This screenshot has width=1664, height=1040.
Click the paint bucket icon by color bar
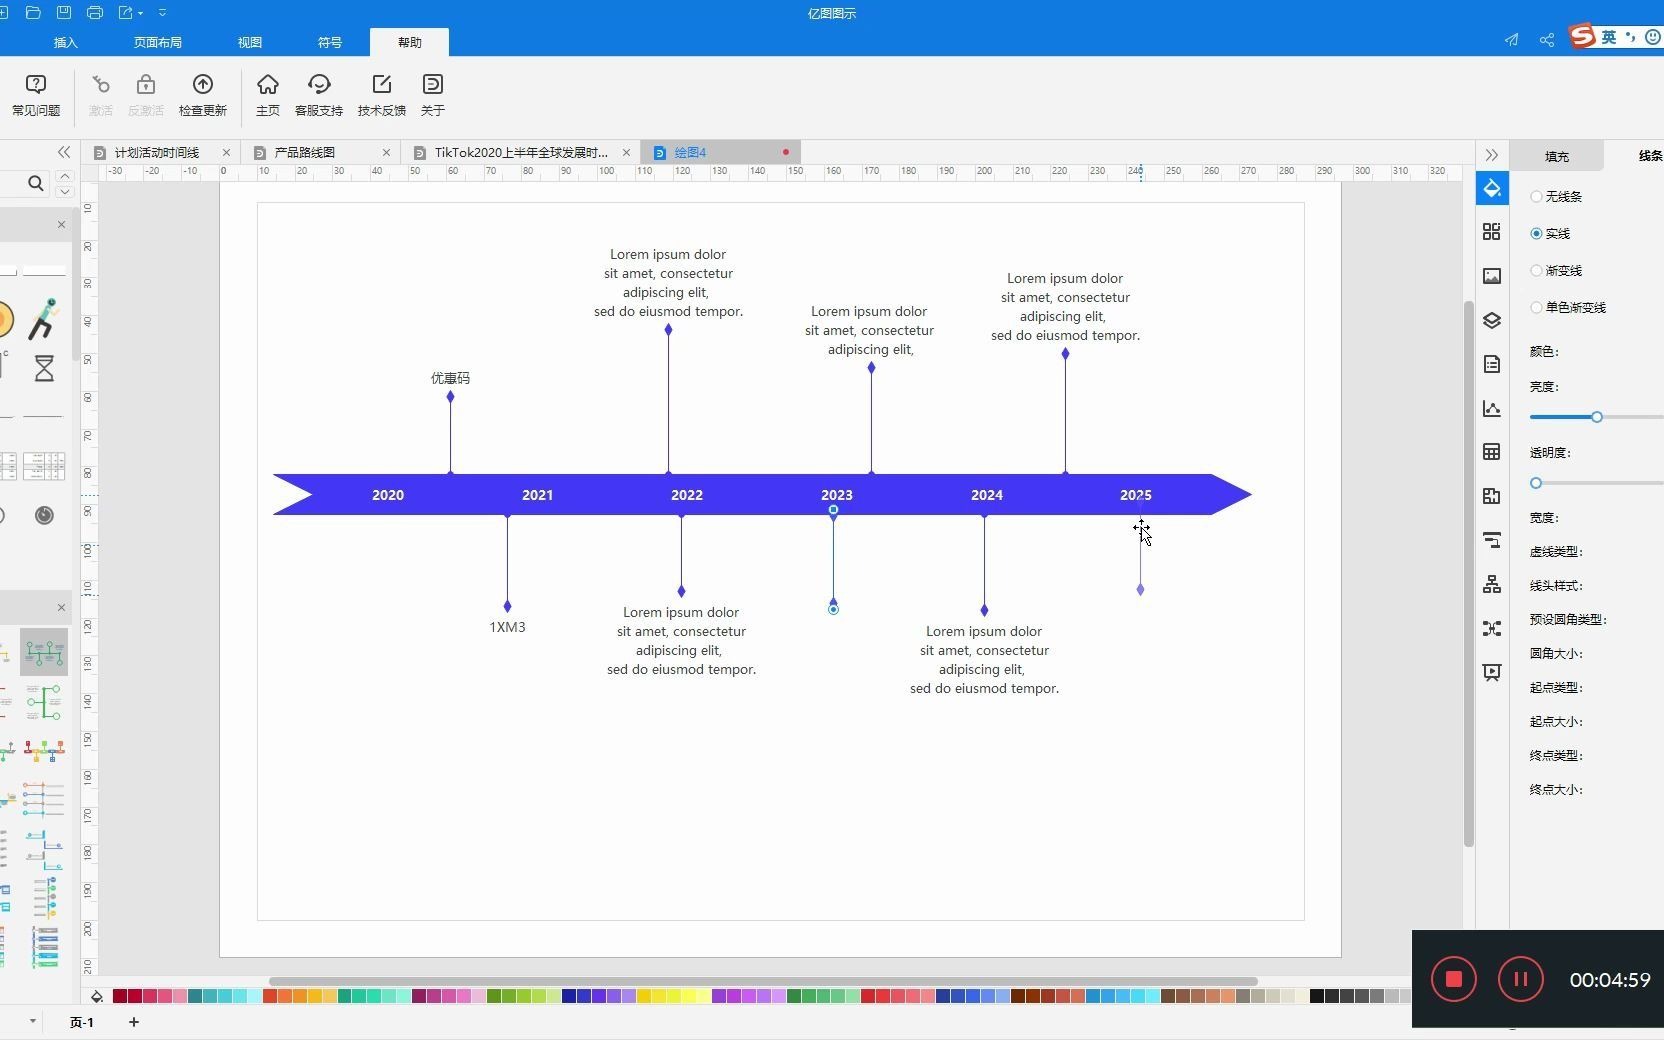[x=97, y=996]
